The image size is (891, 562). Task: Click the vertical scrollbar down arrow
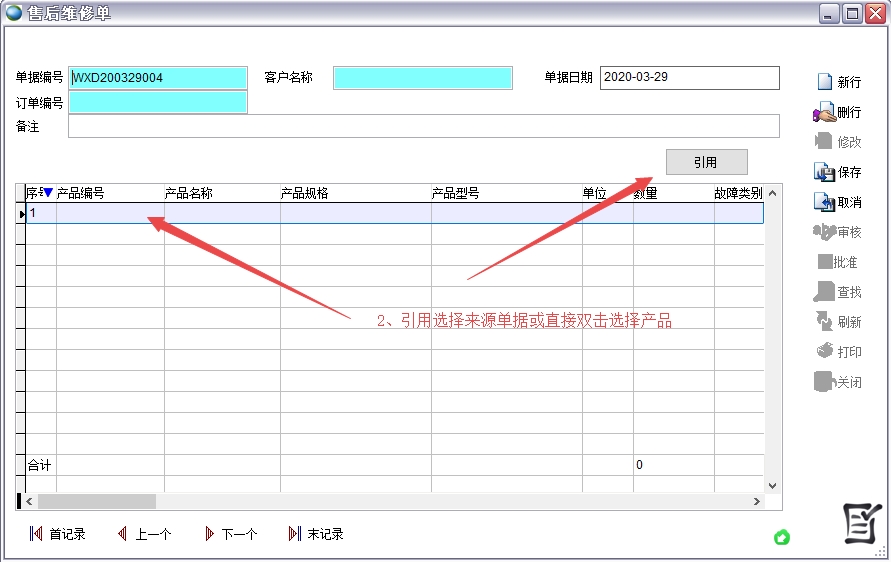[772, 485]
